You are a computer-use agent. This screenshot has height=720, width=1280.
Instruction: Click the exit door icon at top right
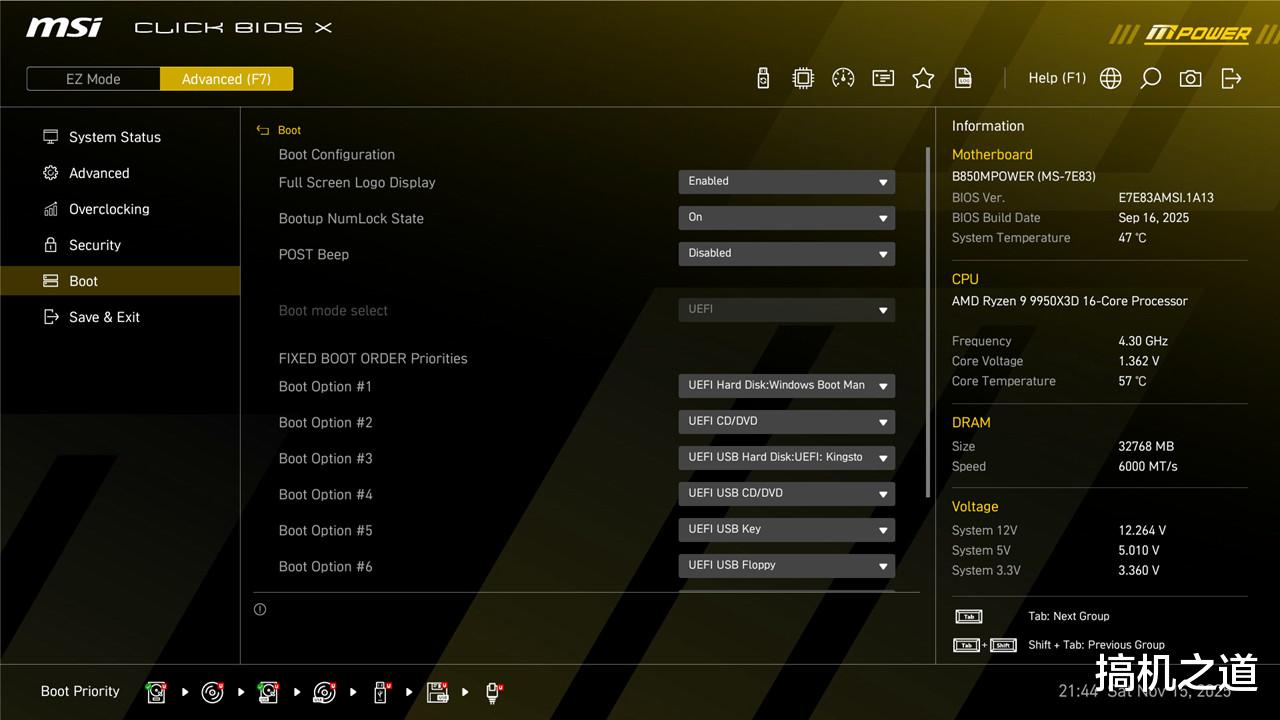1231,78
